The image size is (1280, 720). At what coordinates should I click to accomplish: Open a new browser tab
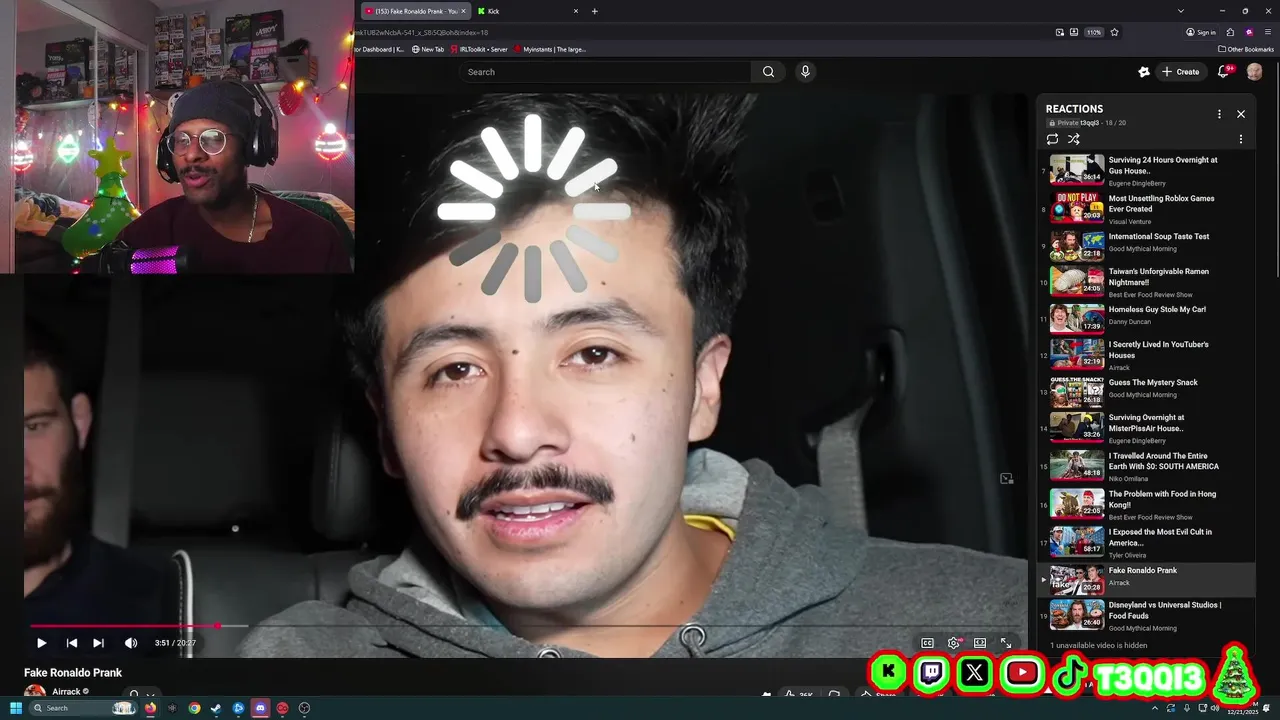coord(594,11)
